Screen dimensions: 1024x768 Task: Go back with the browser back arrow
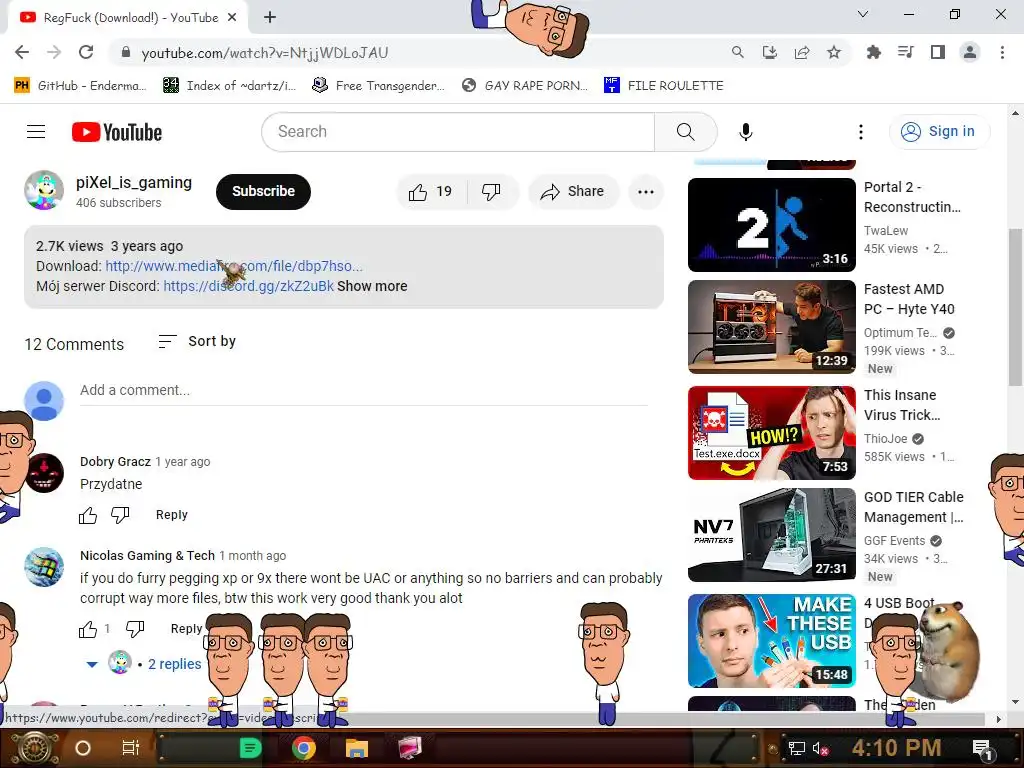pos(22,52)
